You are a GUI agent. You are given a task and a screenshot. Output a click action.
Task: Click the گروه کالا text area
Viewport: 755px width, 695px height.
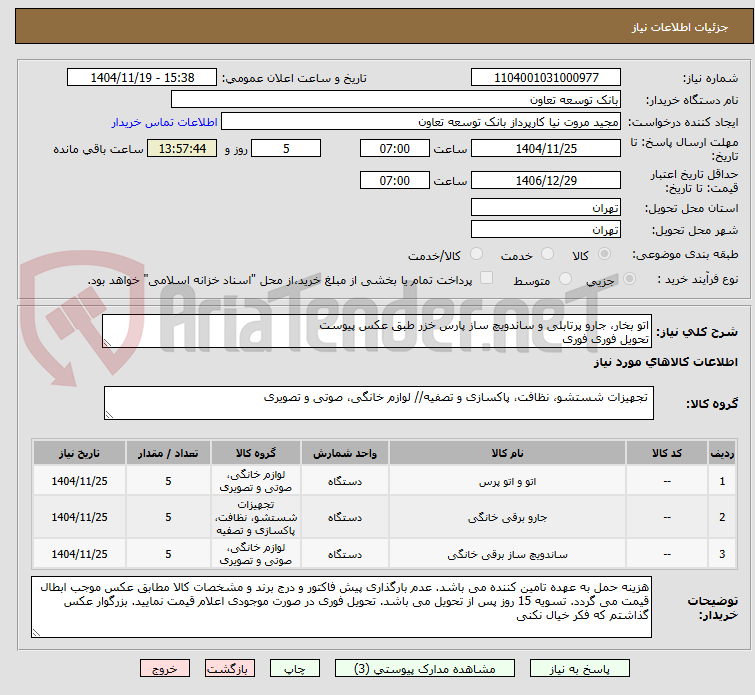coord(379,403)
